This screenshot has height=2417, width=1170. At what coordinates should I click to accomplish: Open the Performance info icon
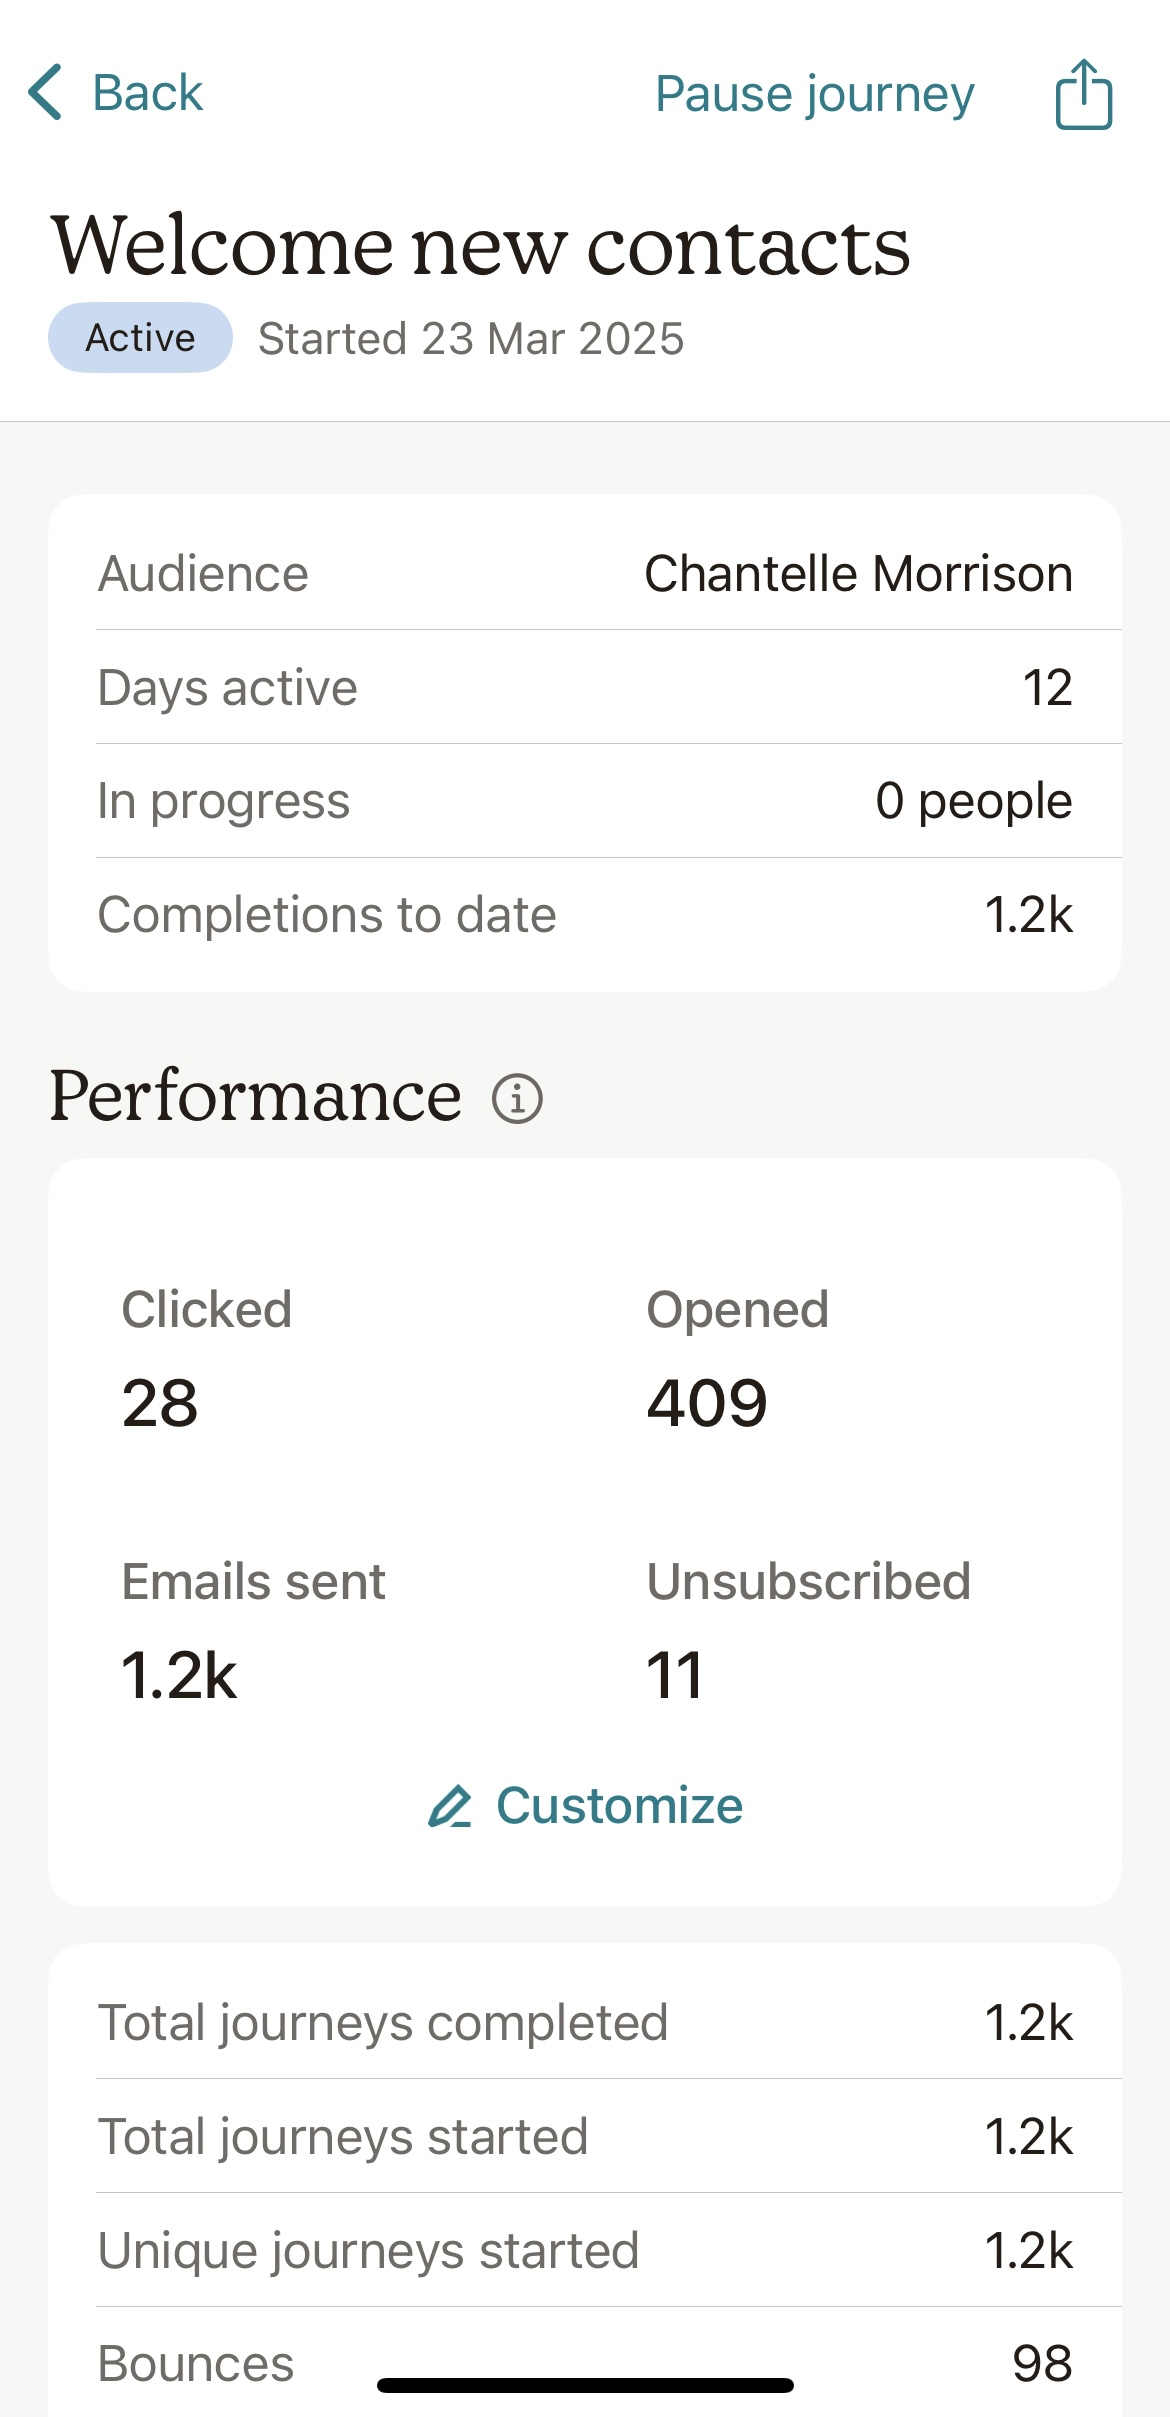click(517, 1099)
